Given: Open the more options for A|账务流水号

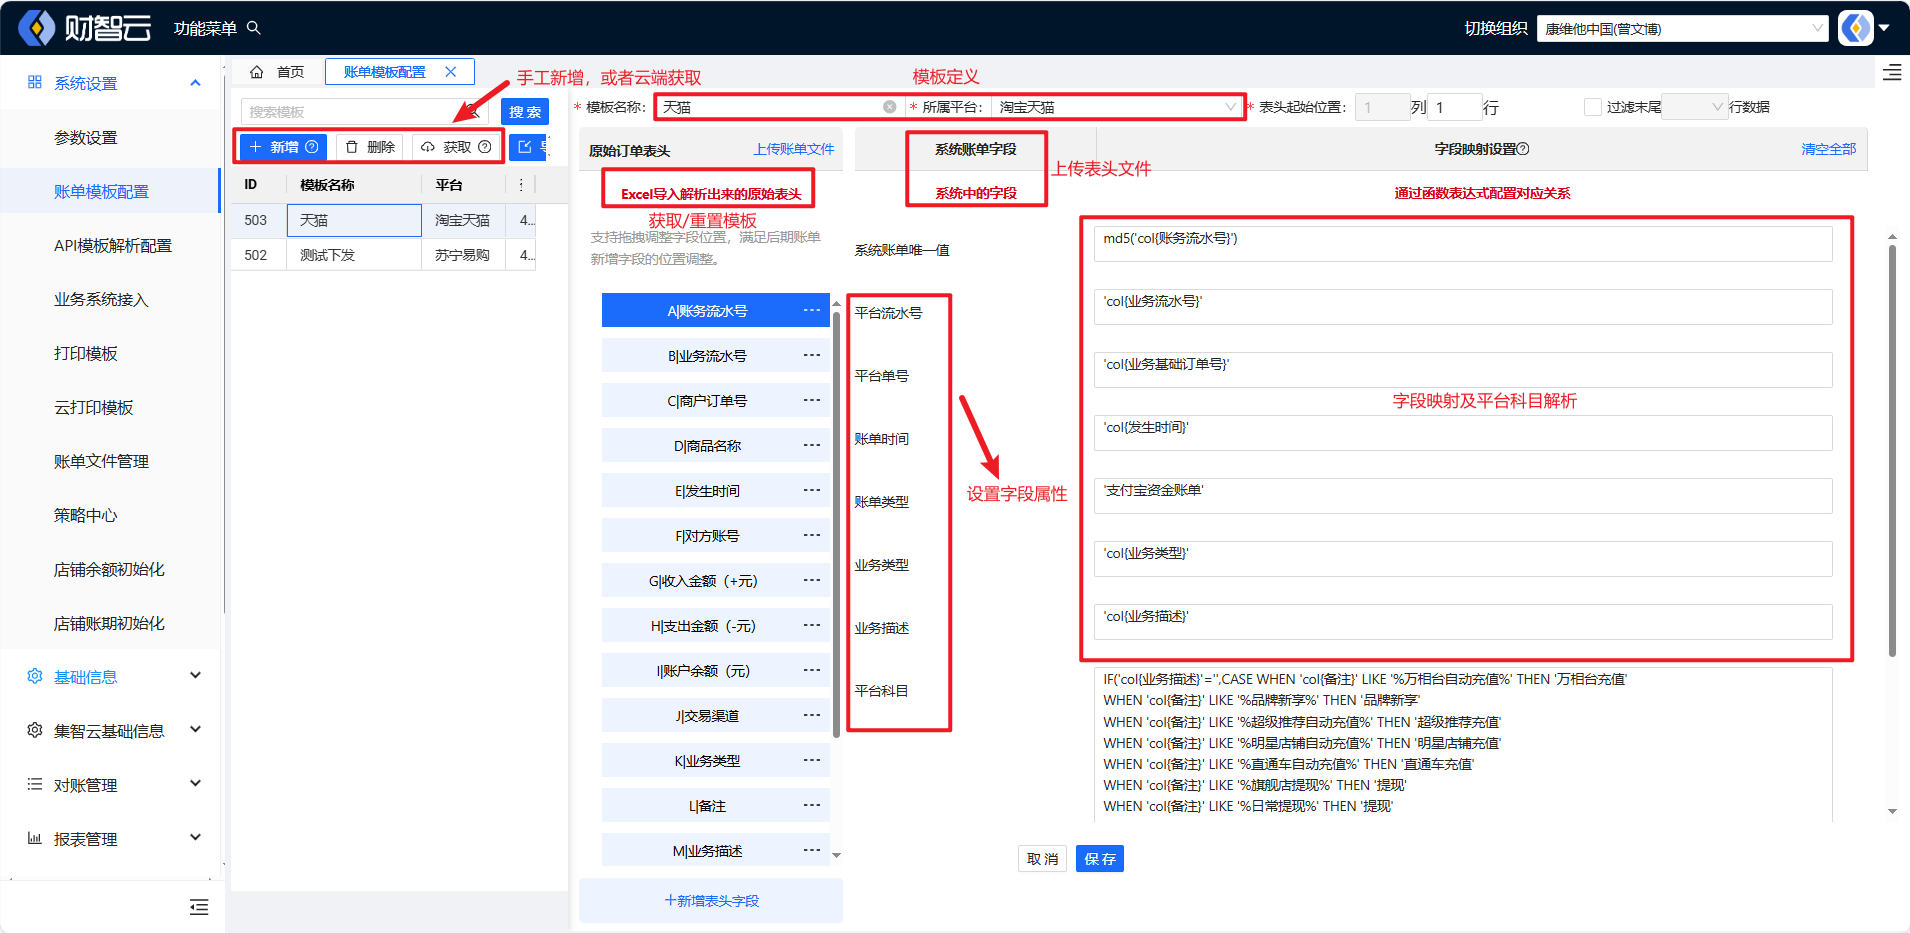Looking at the screenshot, I should click(812, 310).
